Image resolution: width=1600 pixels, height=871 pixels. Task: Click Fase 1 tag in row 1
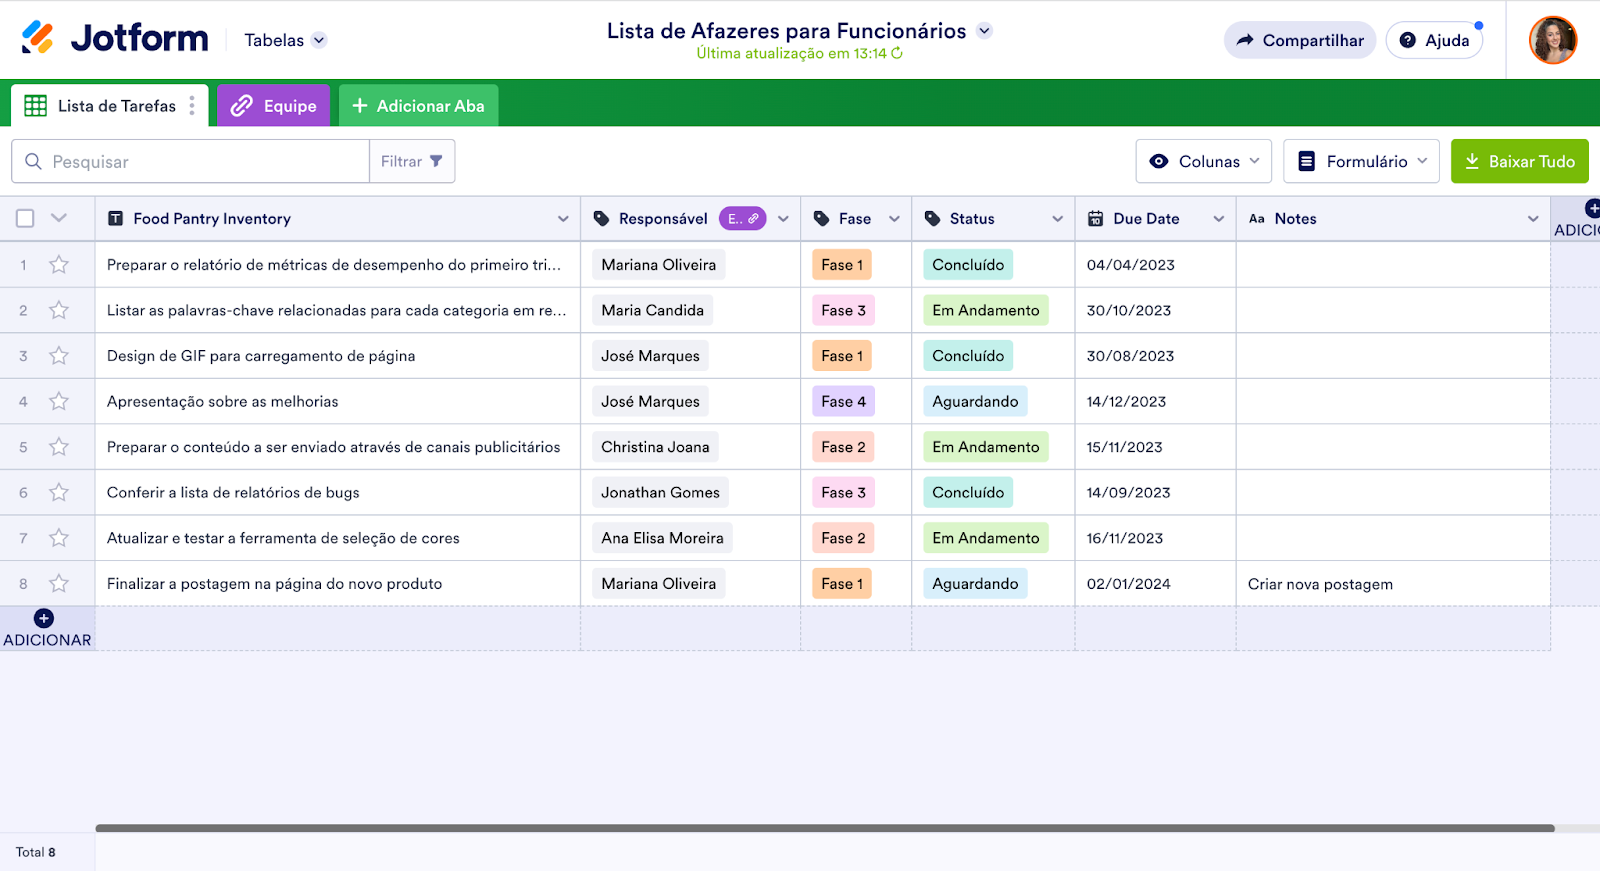coord(842,265)
